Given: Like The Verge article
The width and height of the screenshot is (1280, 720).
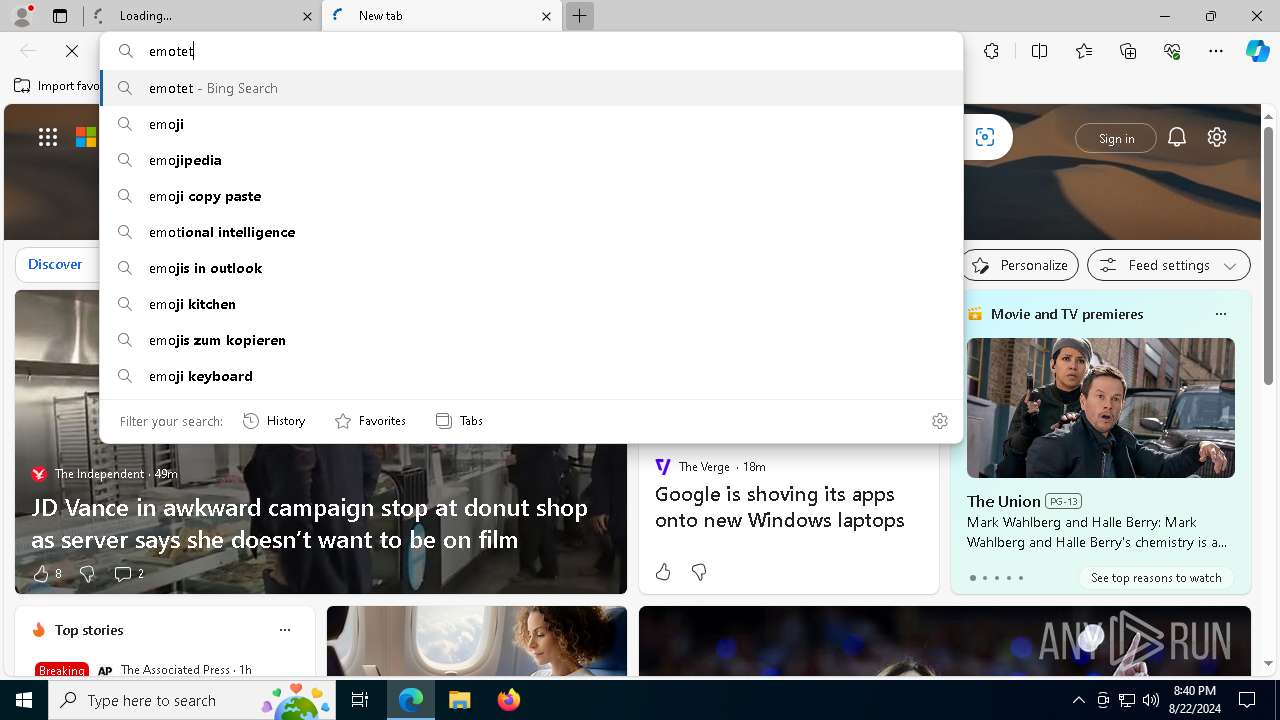Looking at the screenshot, I should [x=663, y=572].
